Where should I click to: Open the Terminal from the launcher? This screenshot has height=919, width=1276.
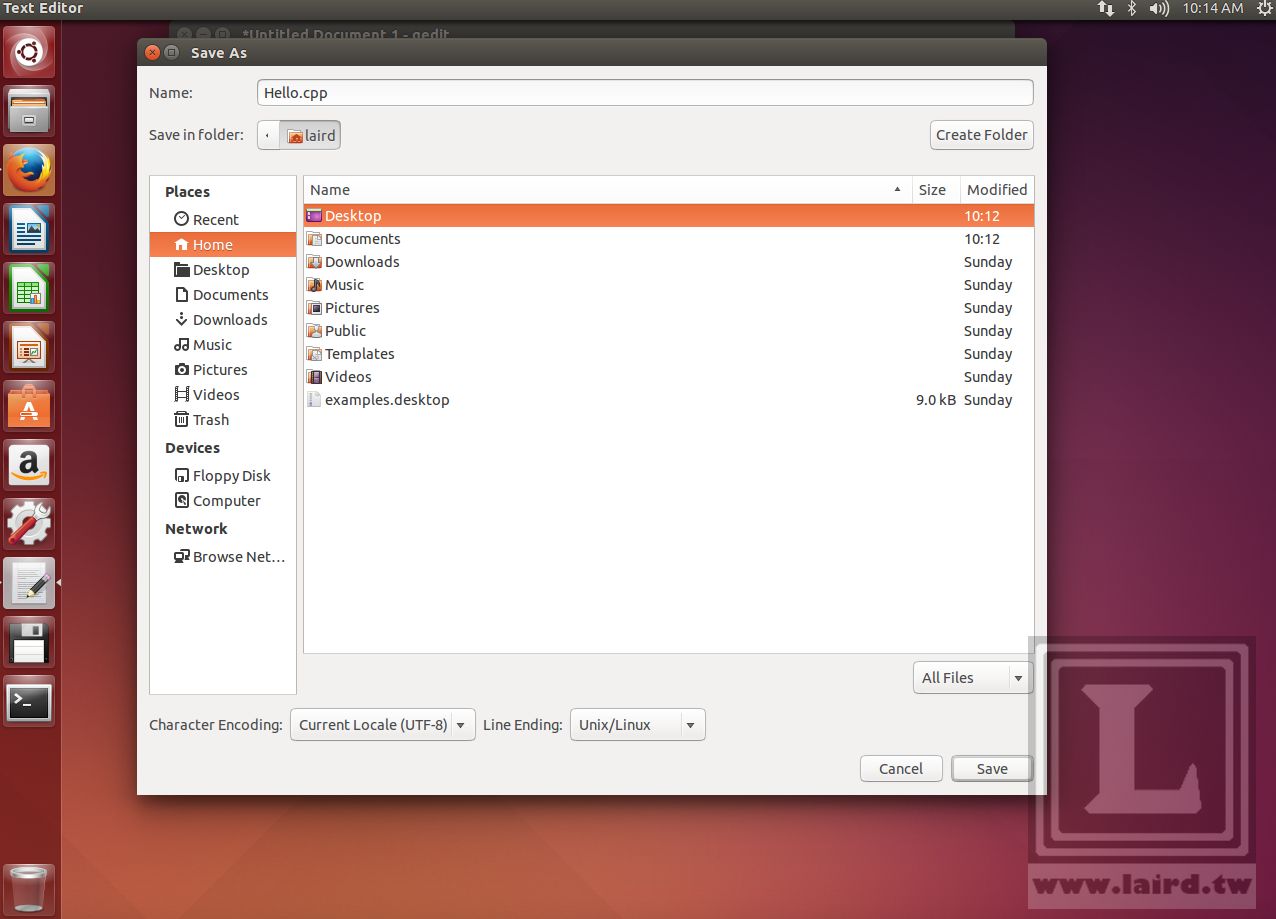point(29,702)
